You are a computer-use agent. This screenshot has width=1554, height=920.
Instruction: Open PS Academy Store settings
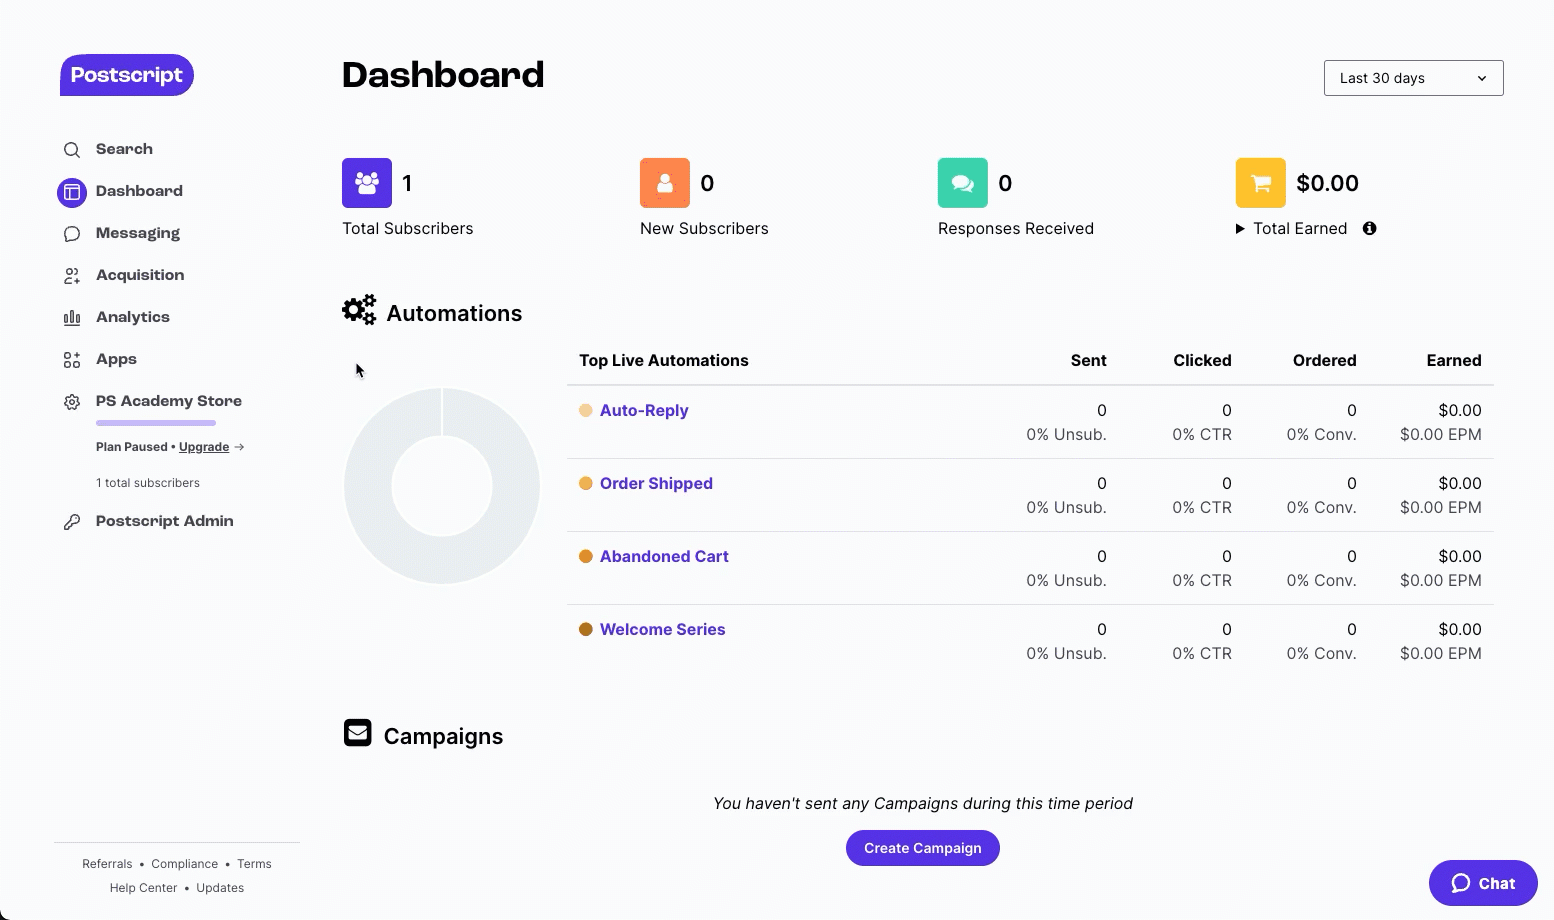[169, 401]
